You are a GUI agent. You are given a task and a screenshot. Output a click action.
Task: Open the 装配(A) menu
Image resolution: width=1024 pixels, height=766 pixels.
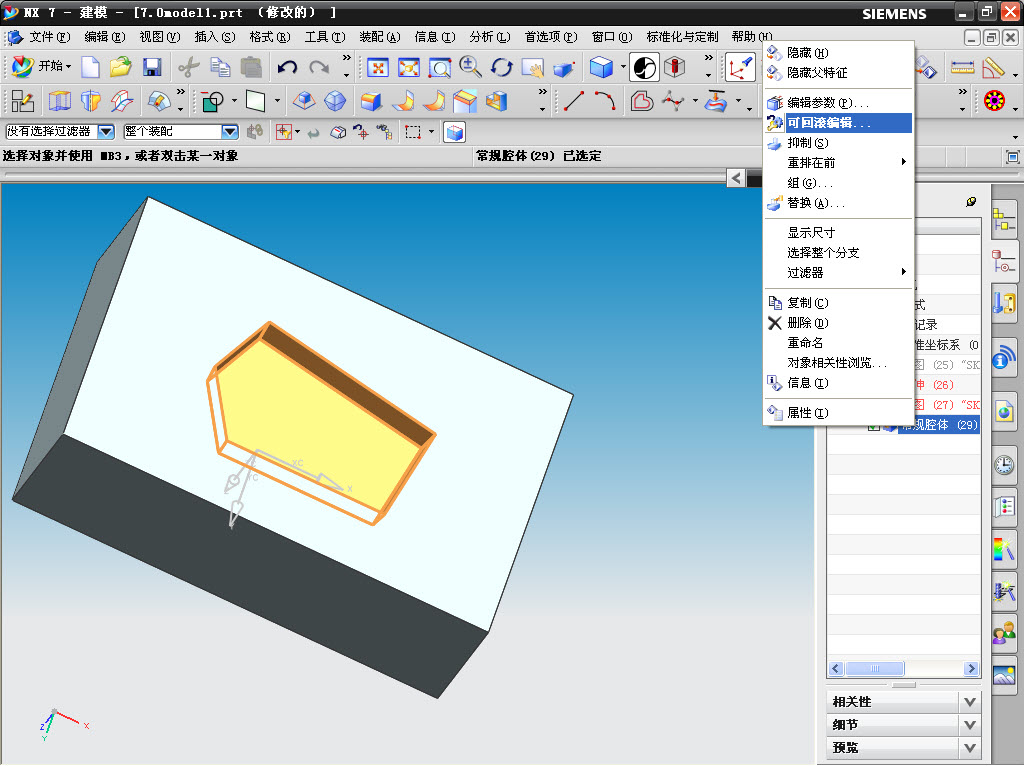point(379,37)
